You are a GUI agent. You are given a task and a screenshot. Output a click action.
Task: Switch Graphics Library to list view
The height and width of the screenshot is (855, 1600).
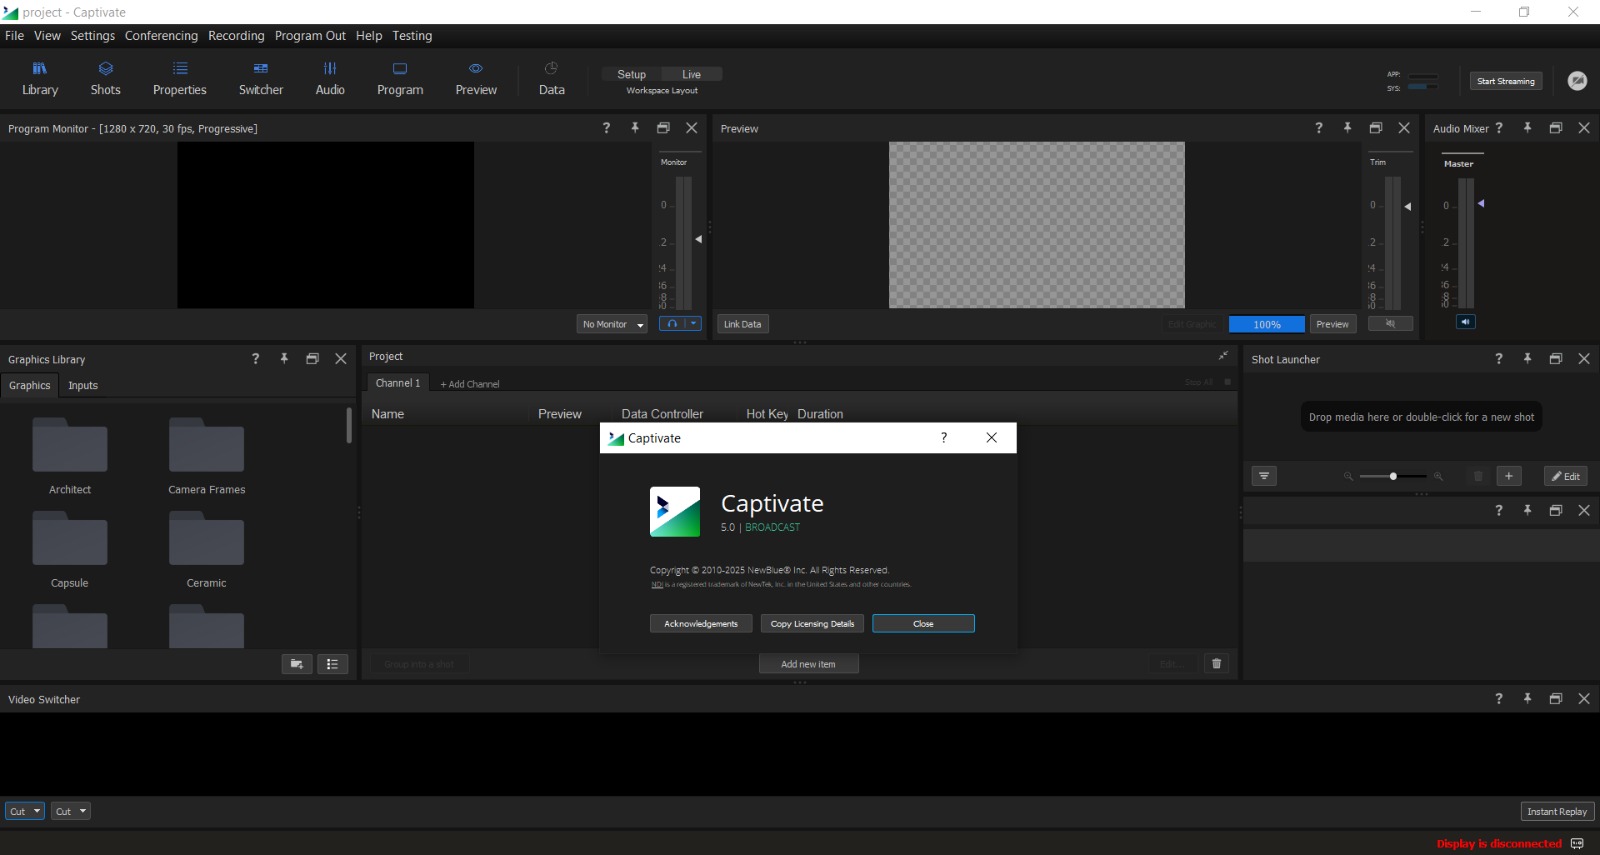[x=333, y=664]
